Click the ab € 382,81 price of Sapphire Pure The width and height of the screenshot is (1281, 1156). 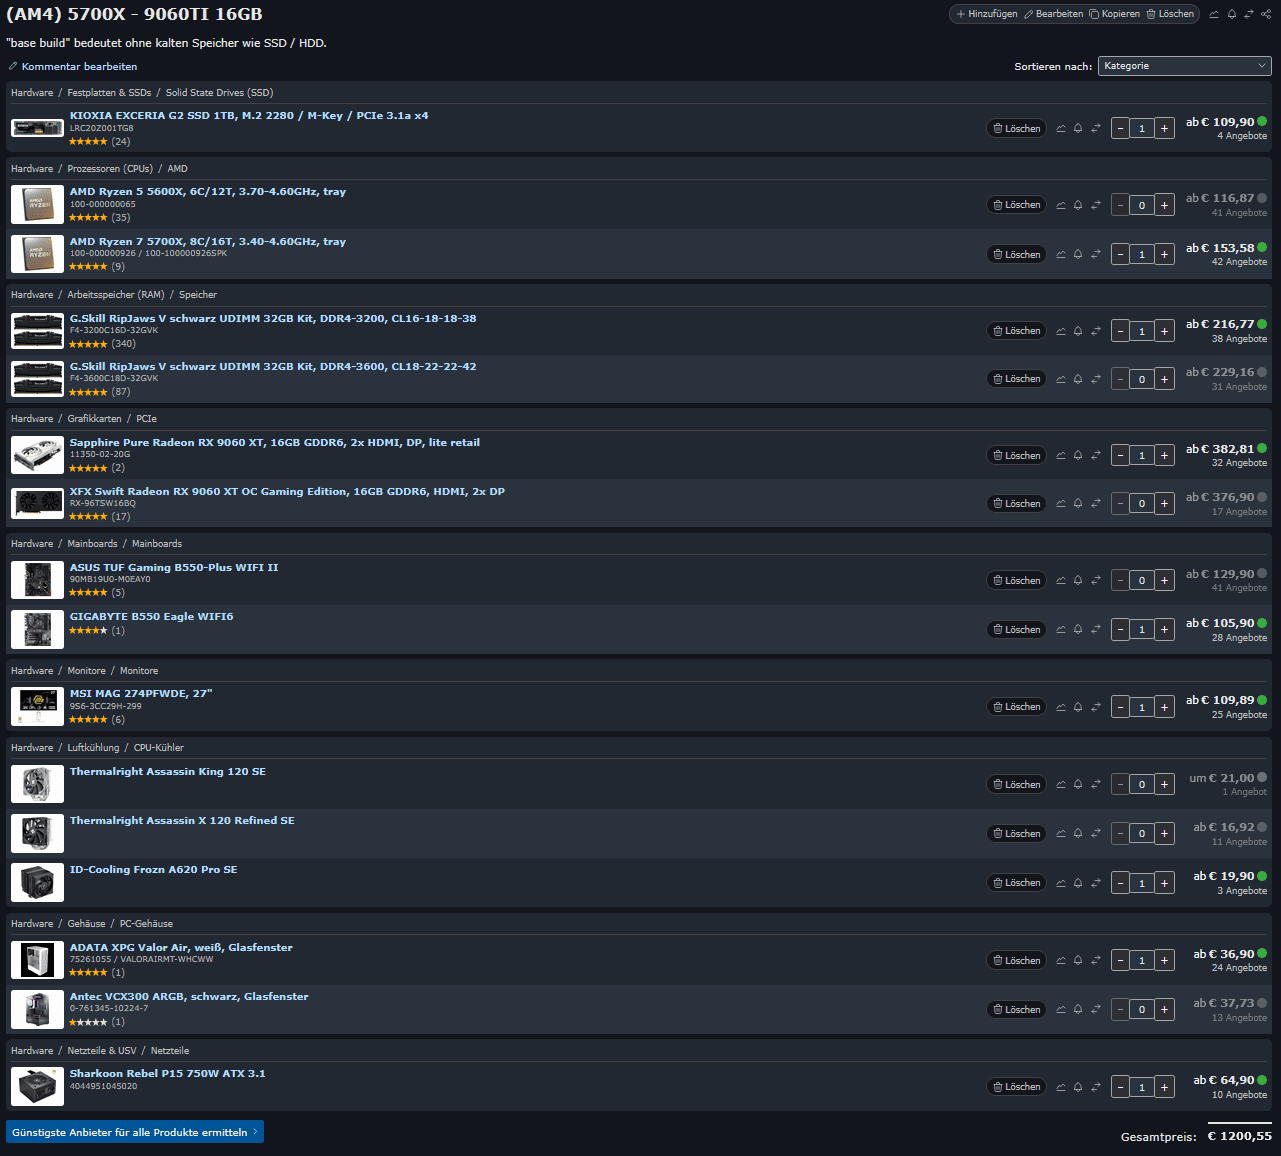1220,449
